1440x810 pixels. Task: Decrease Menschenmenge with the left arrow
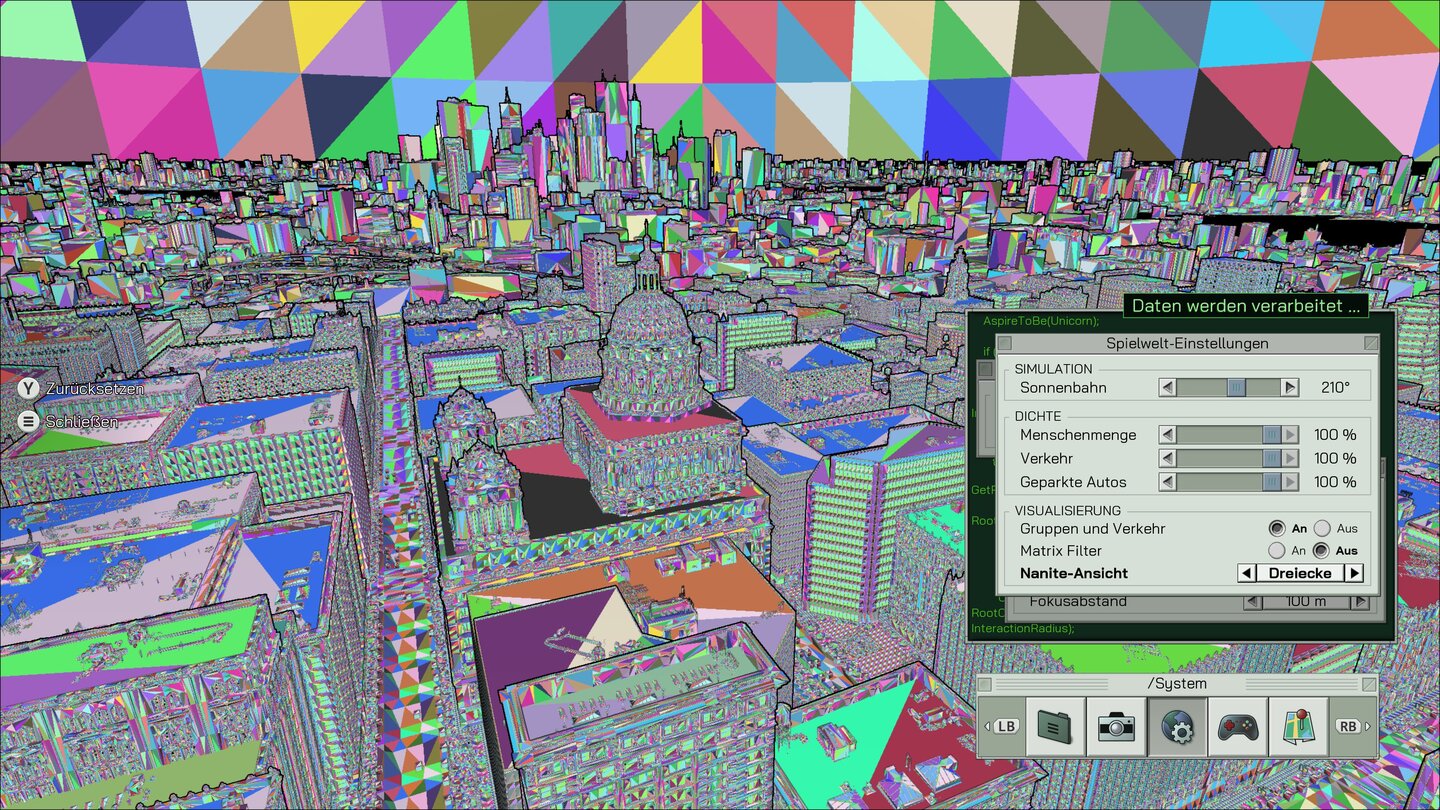(1167, 435)
